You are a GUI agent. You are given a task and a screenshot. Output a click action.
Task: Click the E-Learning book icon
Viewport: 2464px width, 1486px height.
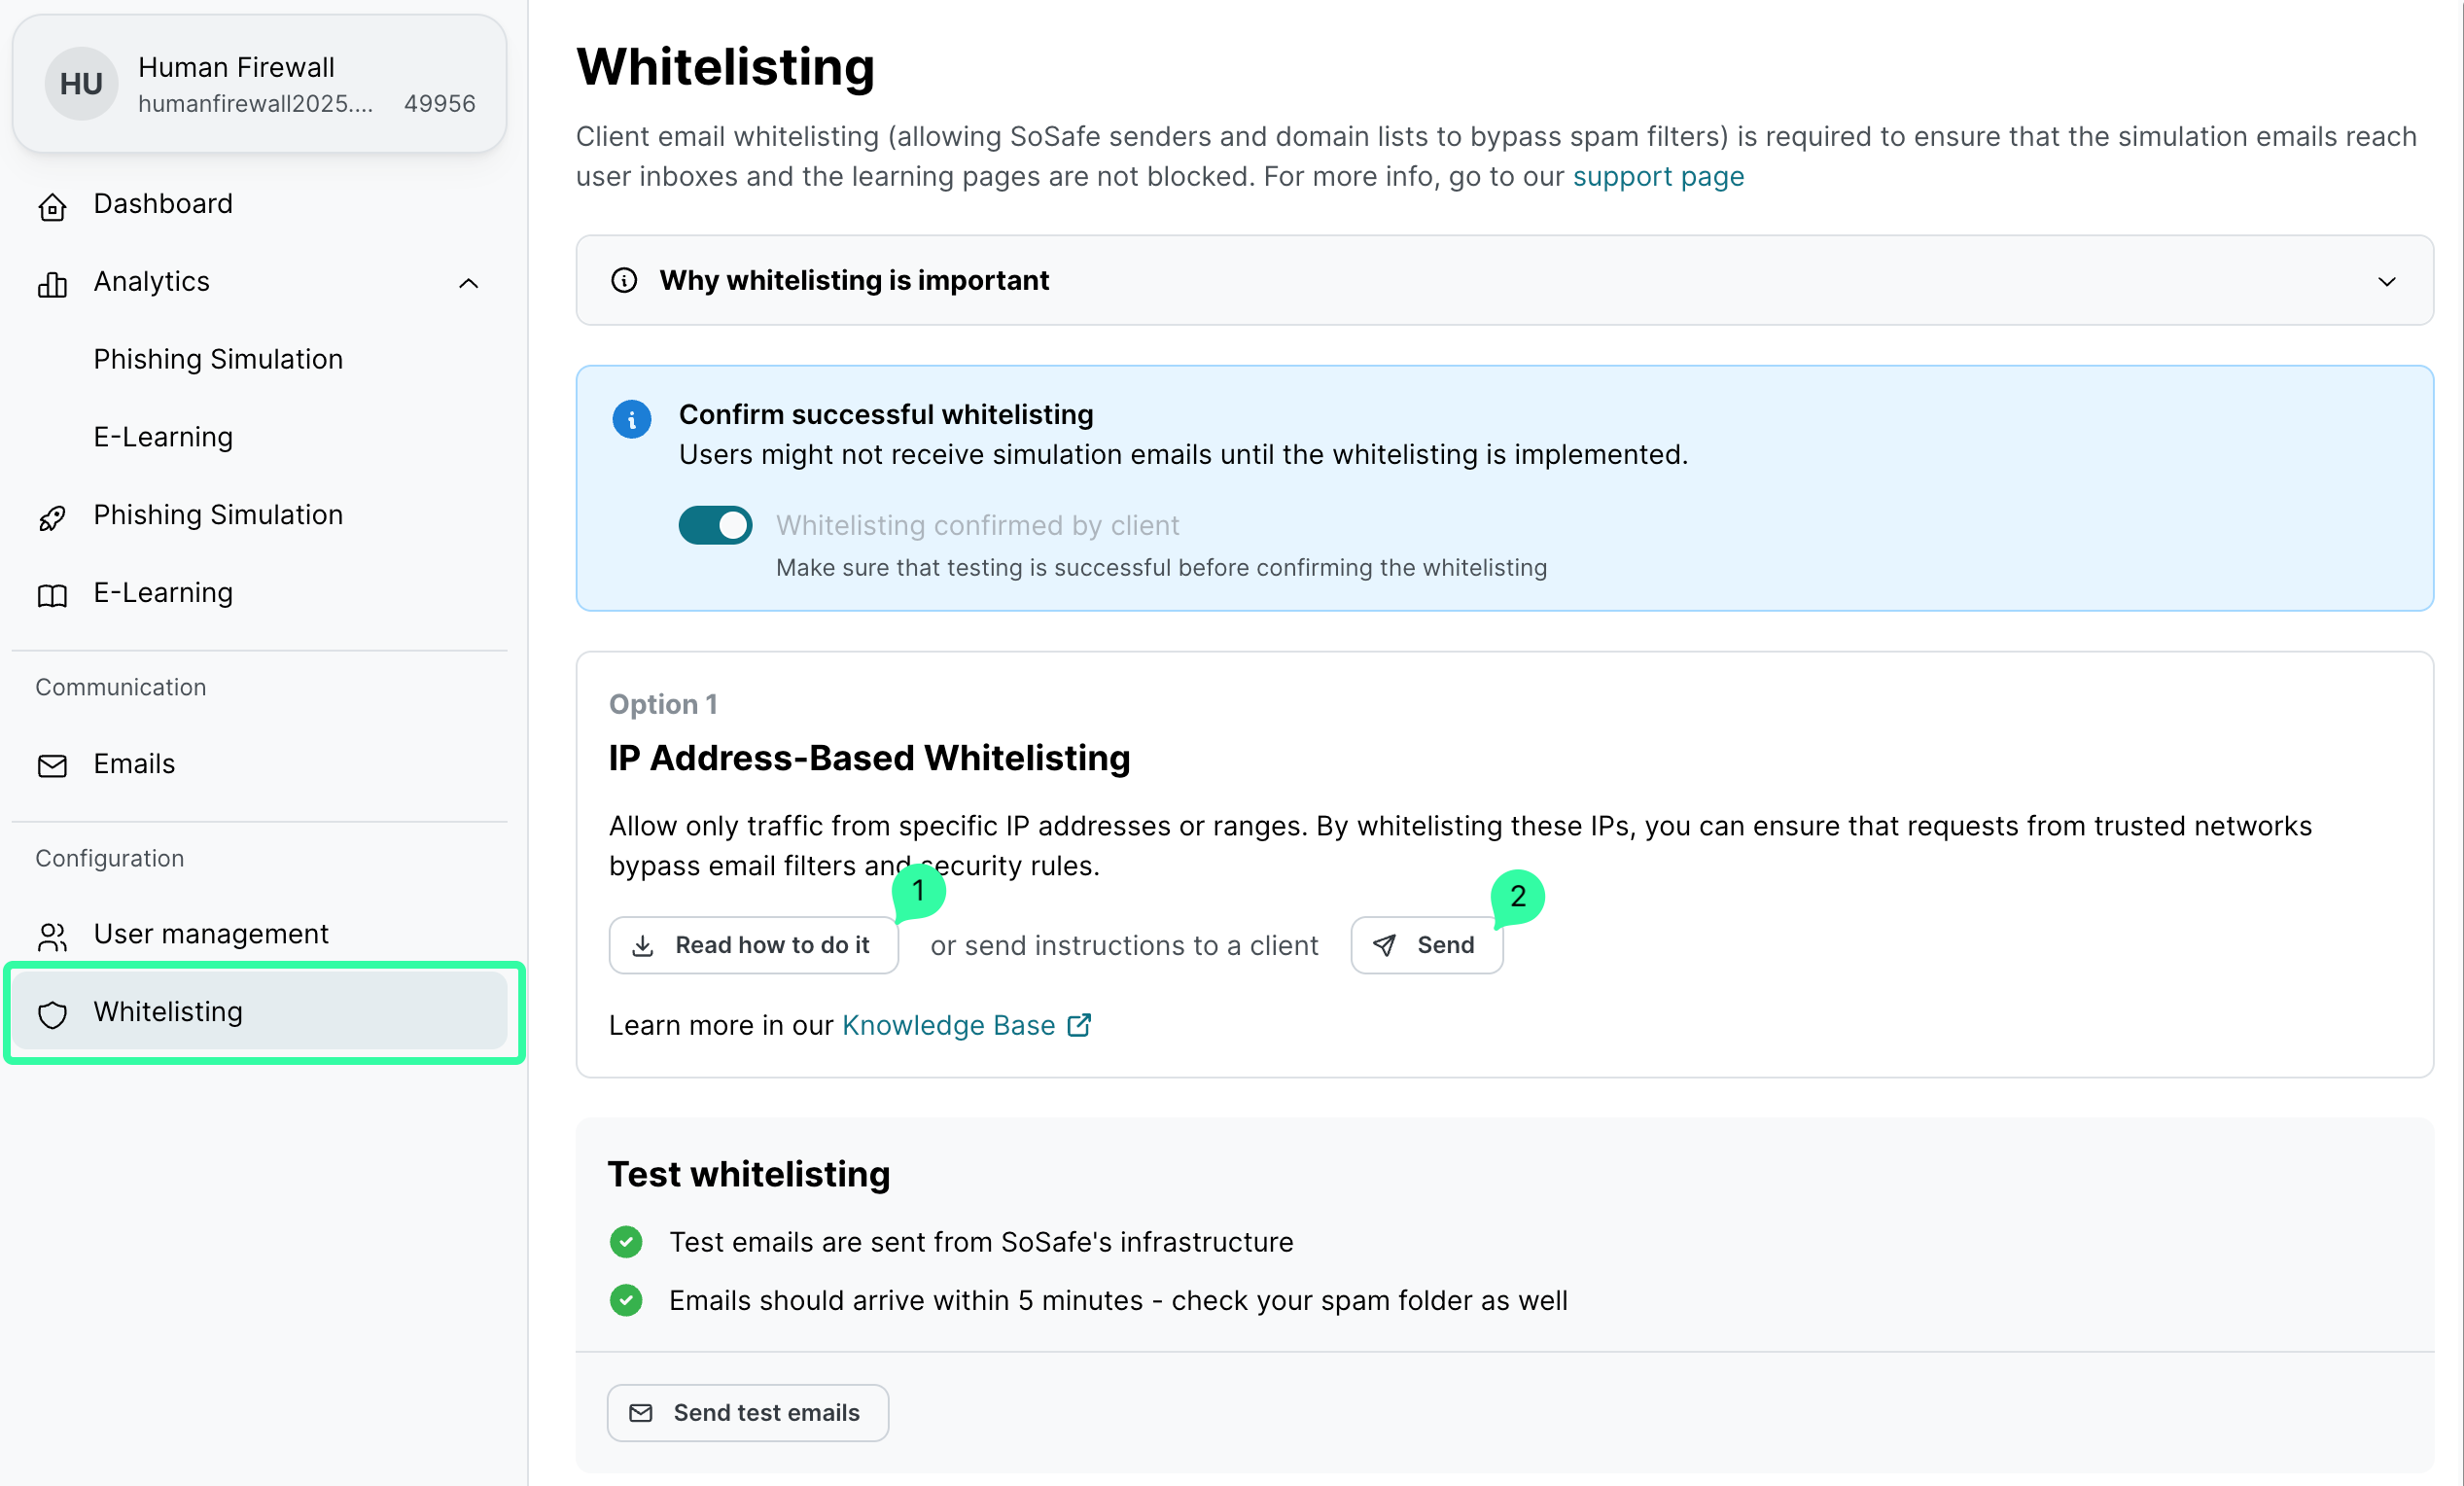point(52,595)
